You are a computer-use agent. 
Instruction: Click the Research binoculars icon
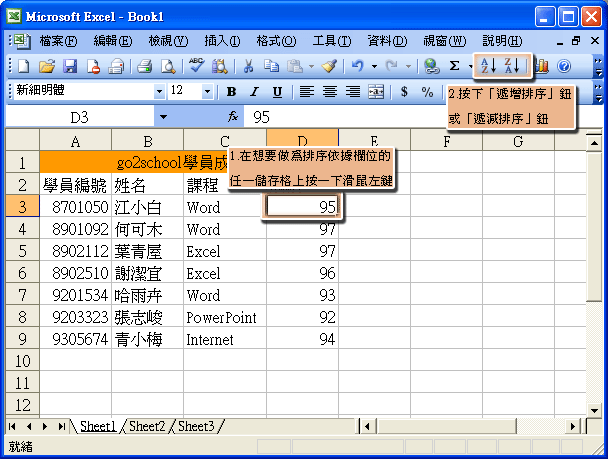[x=219, y=67]
